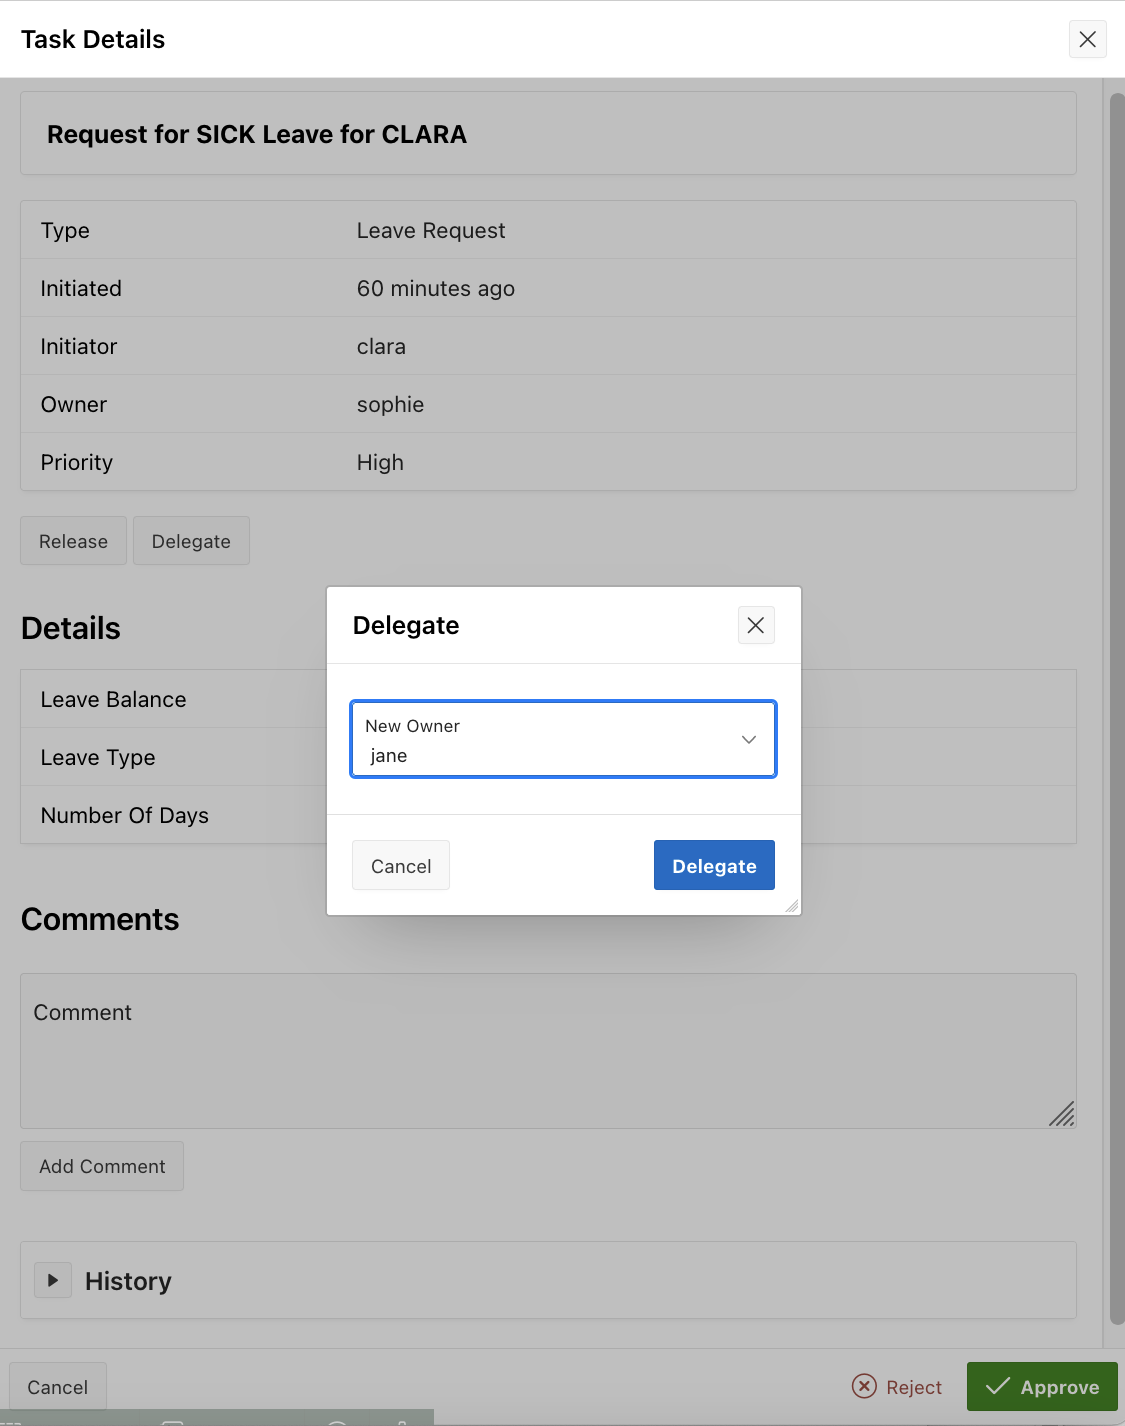Click the Approve checkmark icon
1125x1426 pixels.
tap(997, 1386)
